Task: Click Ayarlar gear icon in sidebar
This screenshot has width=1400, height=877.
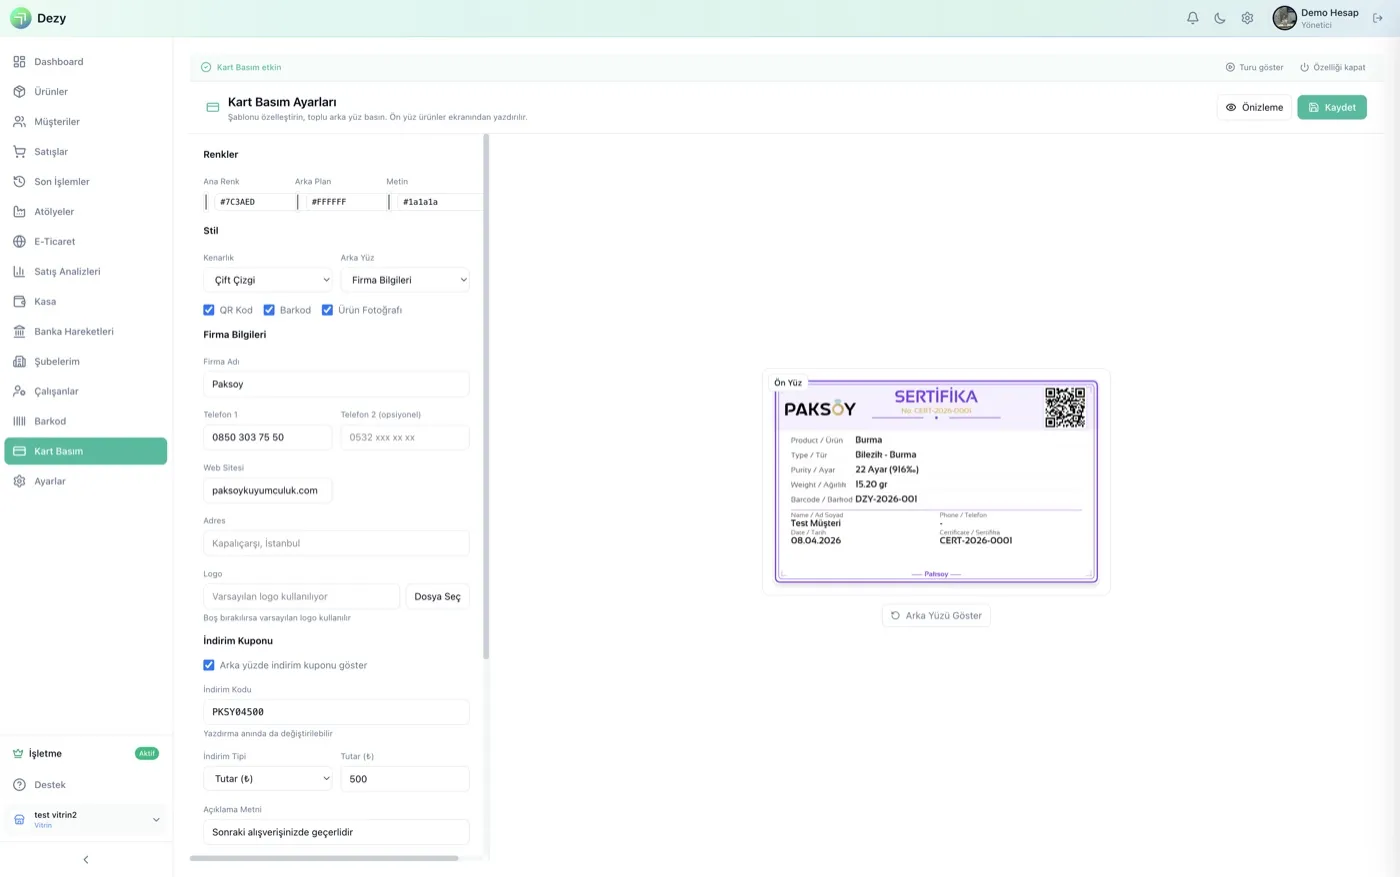Action: [x=19, y=482]
